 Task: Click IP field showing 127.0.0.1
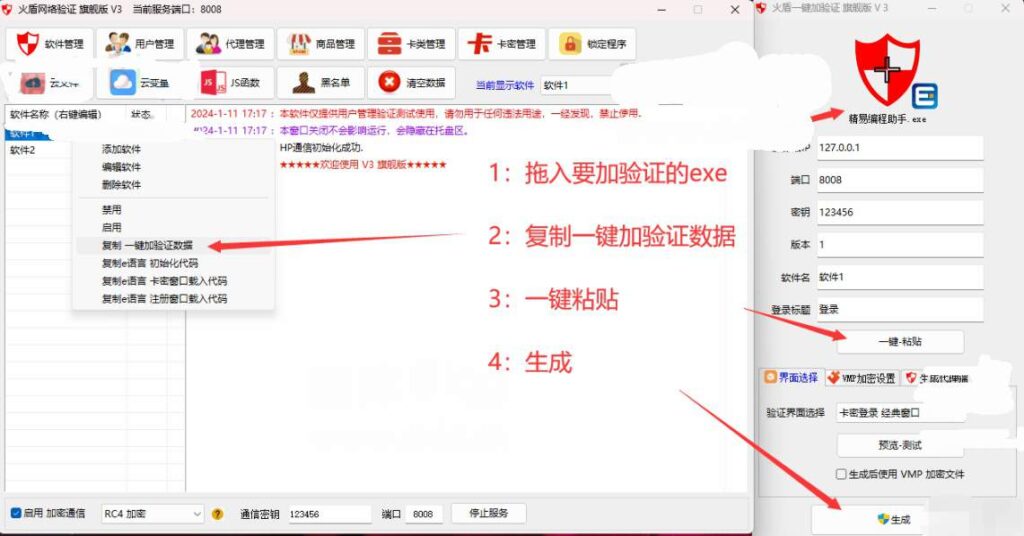(900, 148)
